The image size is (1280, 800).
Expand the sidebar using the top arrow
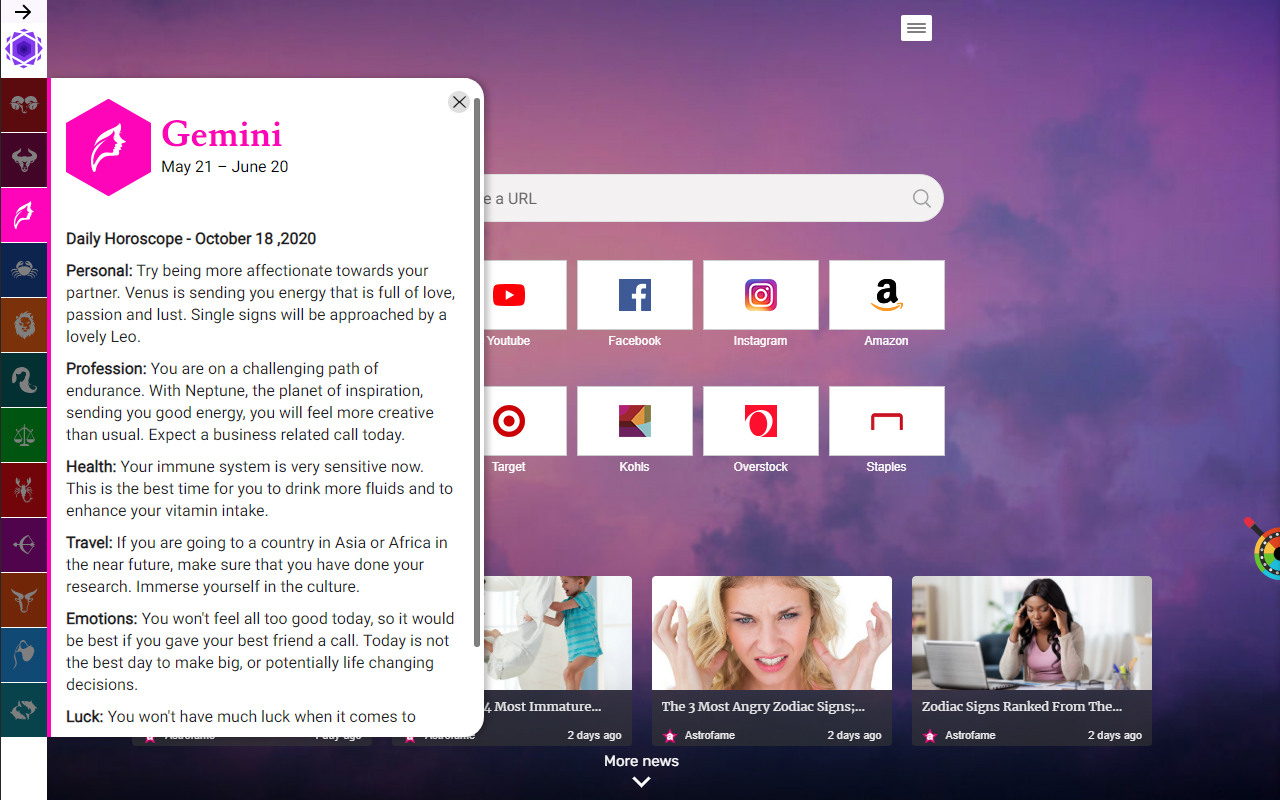click(x=23, y=13)
